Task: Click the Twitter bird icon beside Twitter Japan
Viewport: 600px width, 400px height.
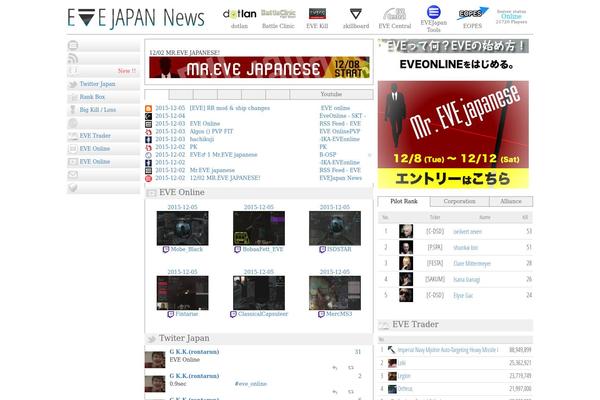Action: pos(73,84)
